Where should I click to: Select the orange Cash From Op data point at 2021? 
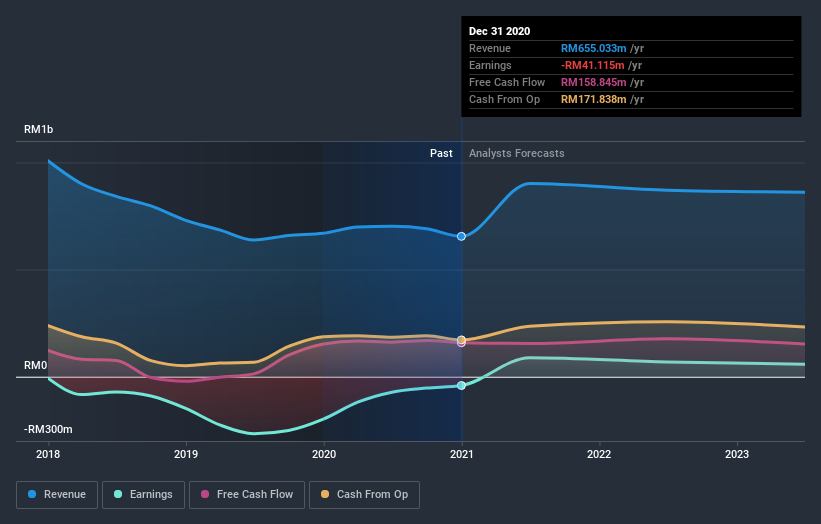pyautogui.click(x=461, y=340)
